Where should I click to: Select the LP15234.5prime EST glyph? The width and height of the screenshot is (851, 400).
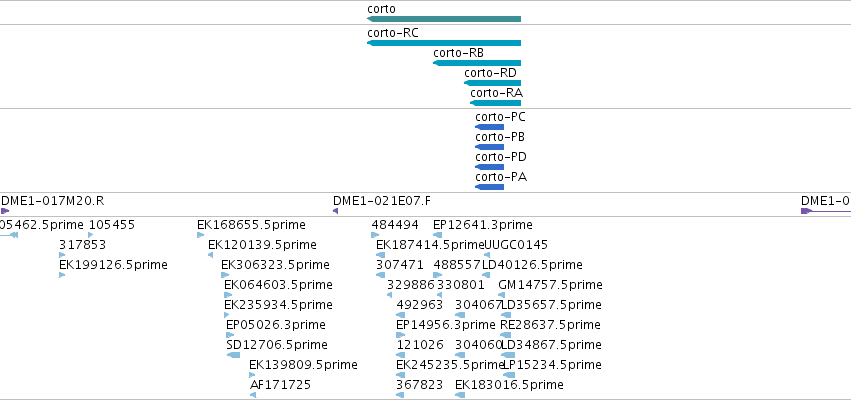coord(509,375)
